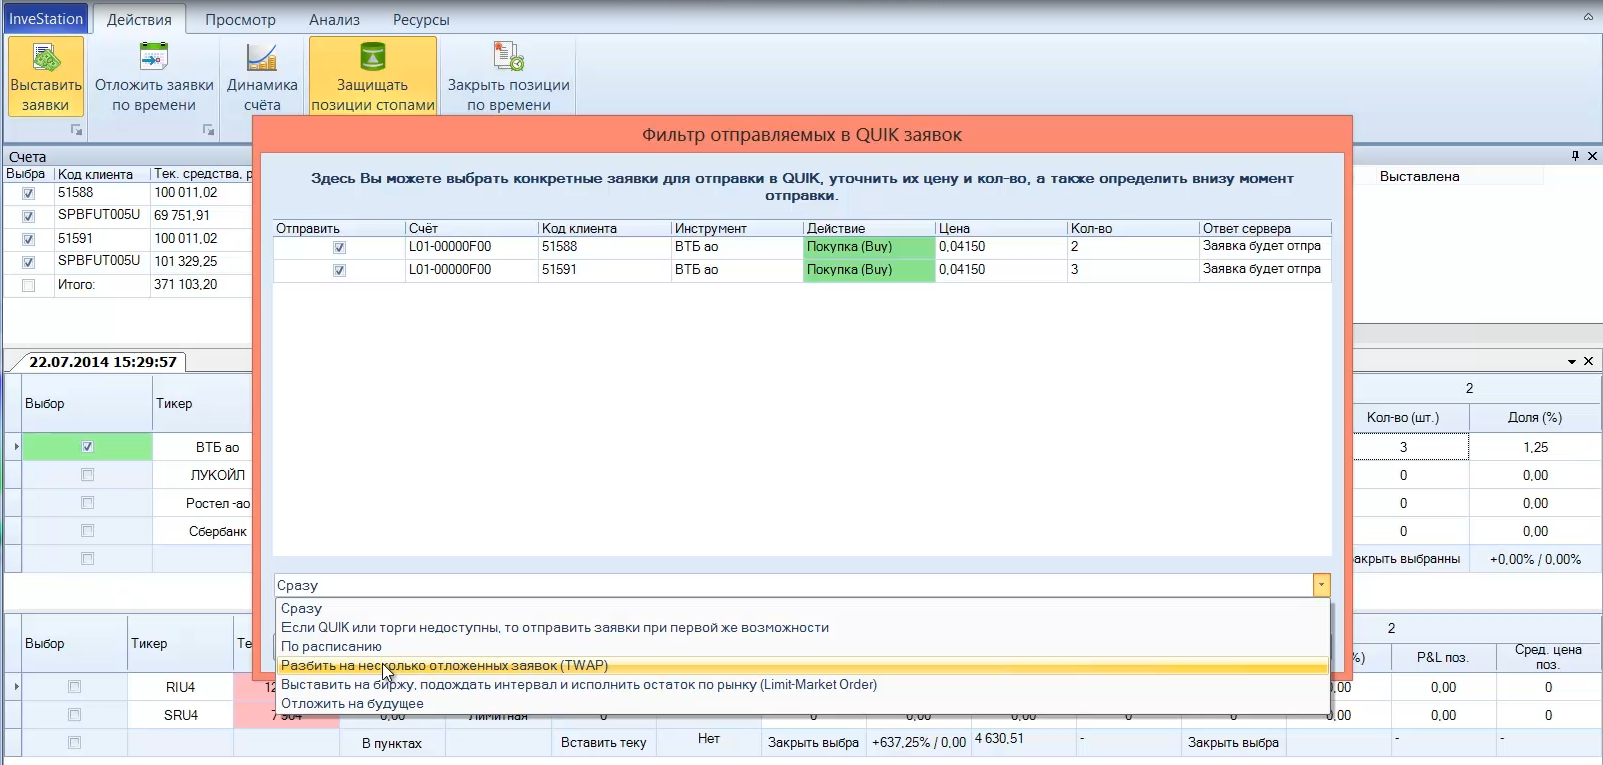
Task: Uncheck account 51588 in Счета list
Action: click(28, 193)
